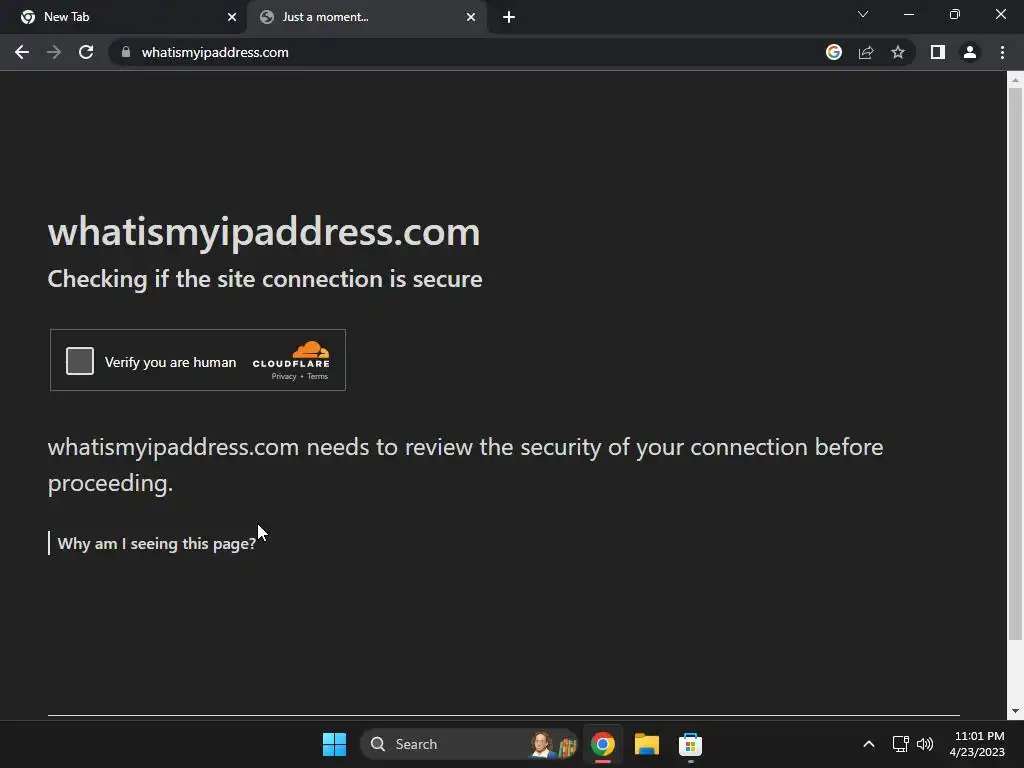Expand the tab search chevron

pos(863,14)
